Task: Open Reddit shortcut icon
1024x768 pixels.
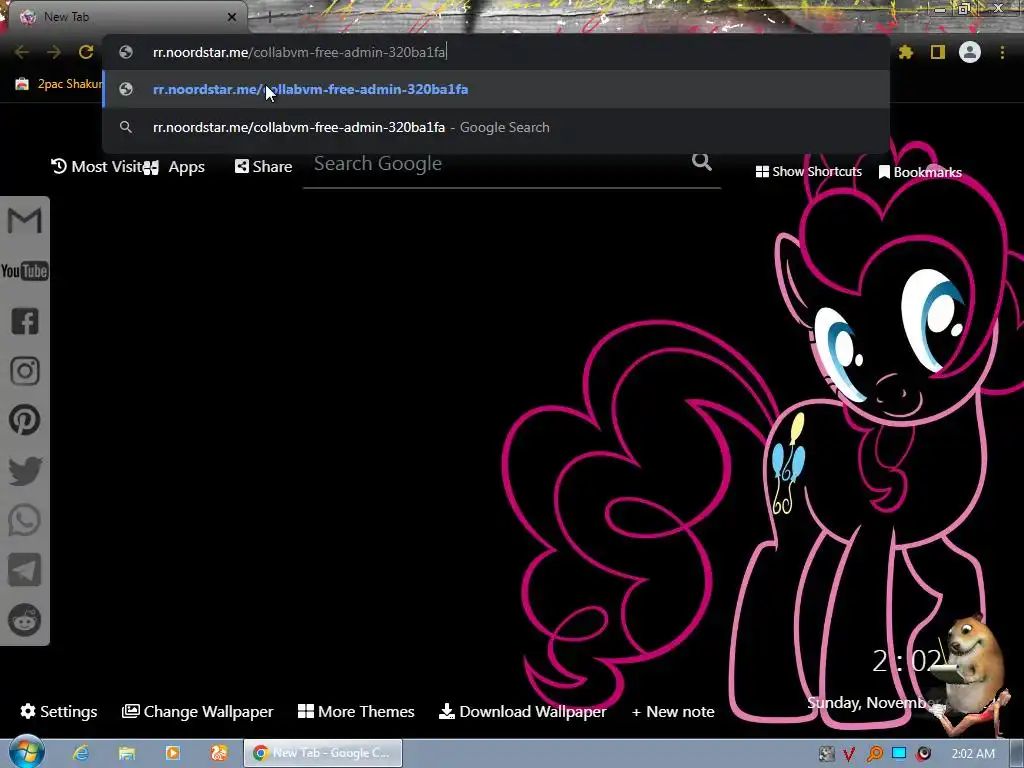Action: click(x=25, y=620)
